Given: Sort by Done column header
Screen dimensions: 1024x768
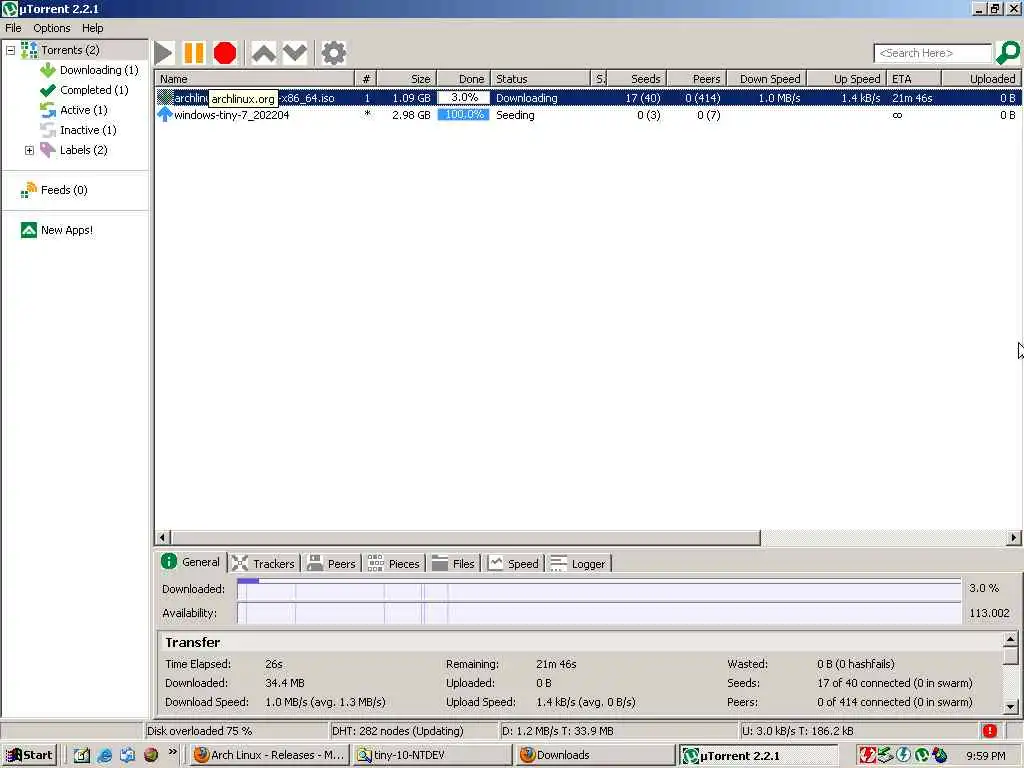Looking at the screenshot, I should (x=464, y=78).
